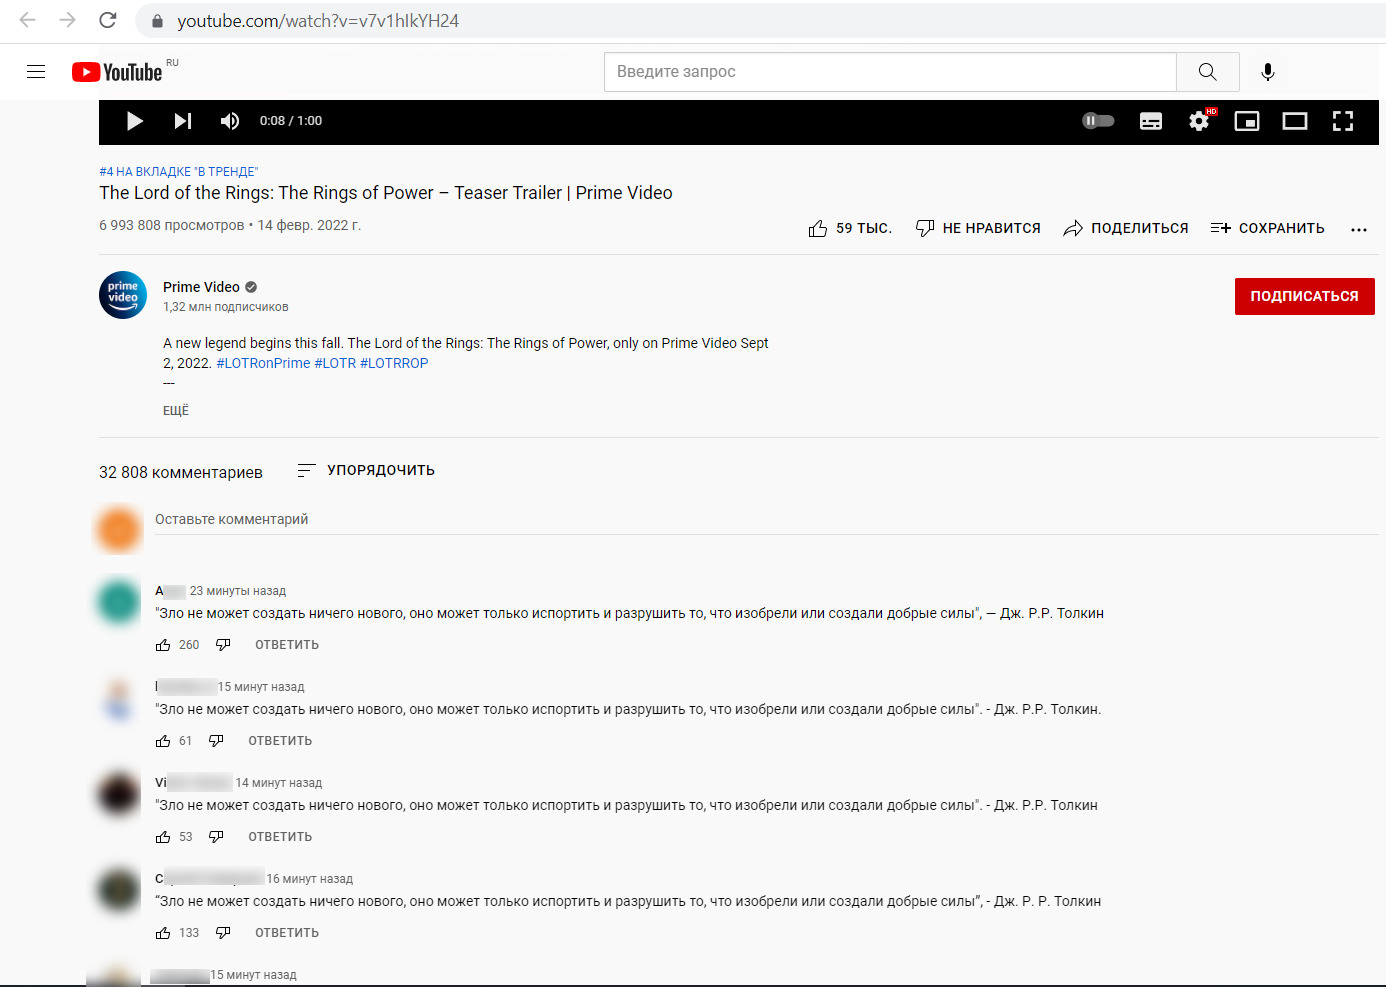The image size is (1386, 987).
Task: Open the "Упорядочить" sort comments dropdown
Action: [x=366, y=470]
